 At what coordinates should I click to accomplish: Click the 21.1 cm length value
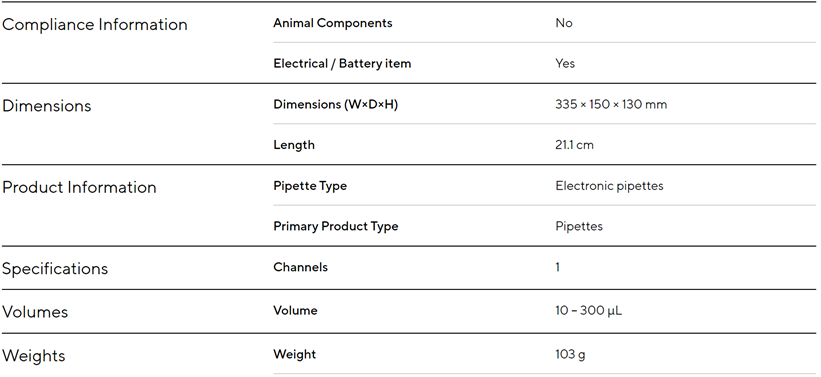coord(574,145)
